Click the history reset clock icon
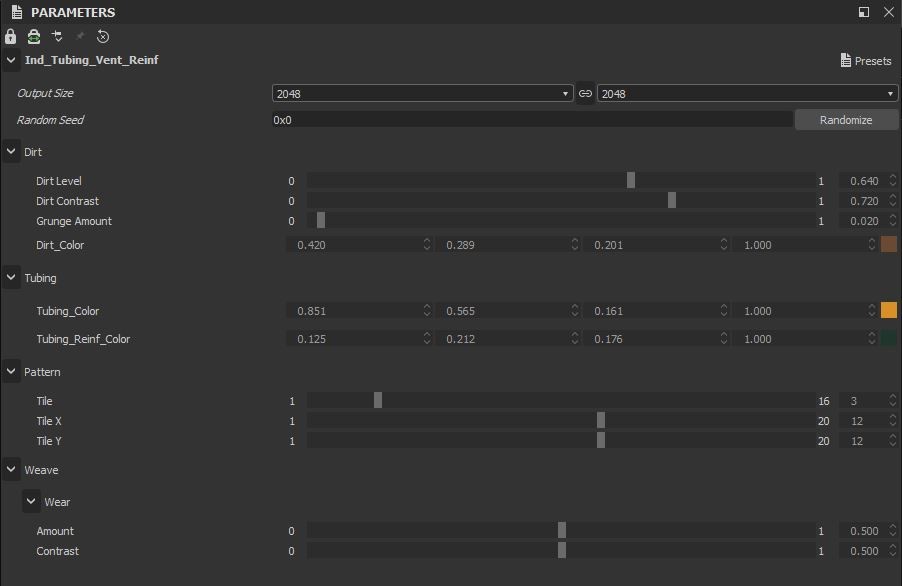Viewport: 902px width, 586px height. tap(103, 36)
